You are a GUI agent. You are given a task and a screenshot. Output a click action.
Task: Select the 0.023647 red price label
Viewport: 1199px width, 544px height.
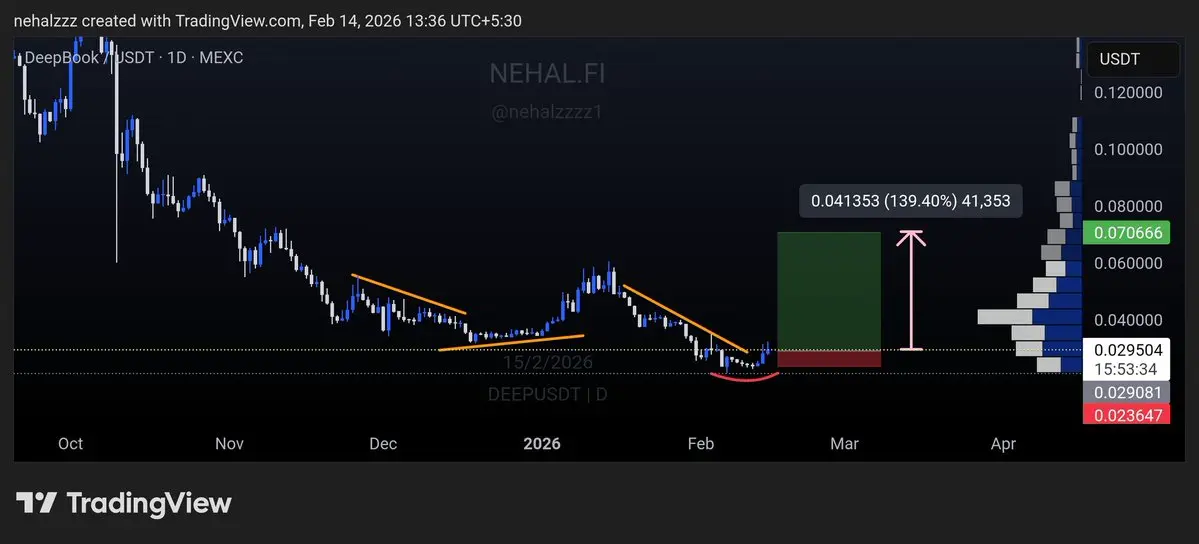(1127, 415)
